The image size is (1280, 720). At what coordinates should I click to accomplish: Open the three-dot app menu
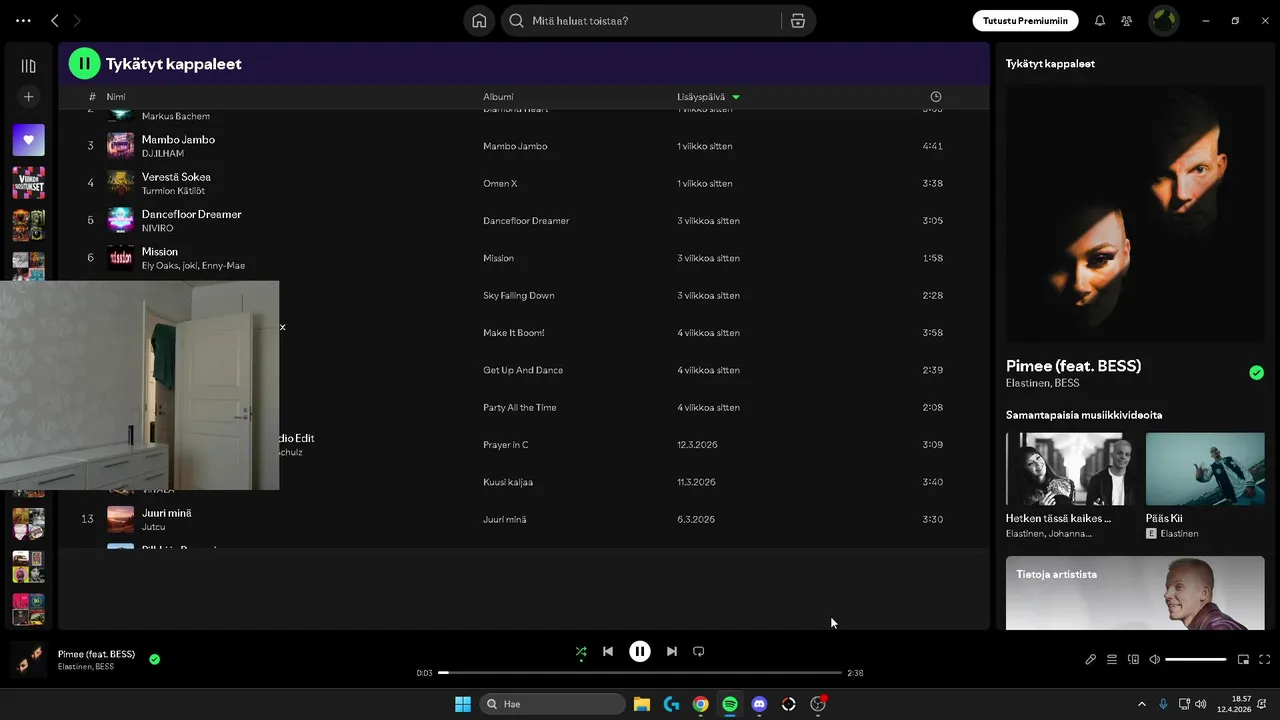tap(23, 20)
